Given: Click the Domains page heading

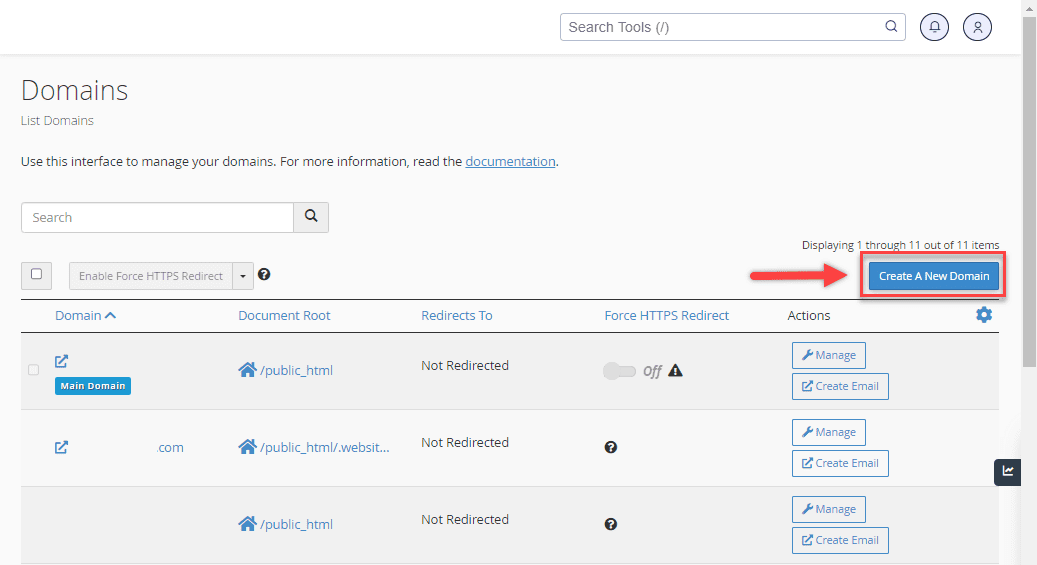Looking at the screenshot, I should click(74, 90).
